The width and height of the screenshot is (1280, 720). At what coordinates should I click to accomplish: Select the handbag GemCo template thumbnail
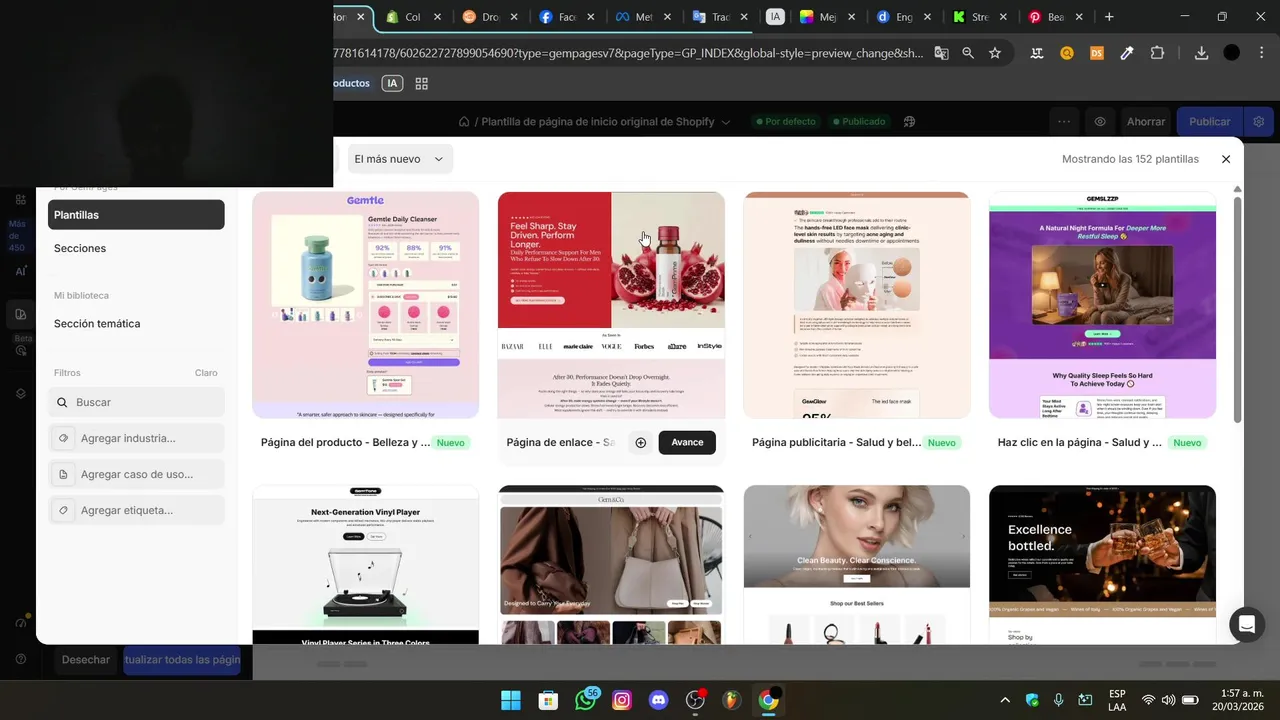611,565
